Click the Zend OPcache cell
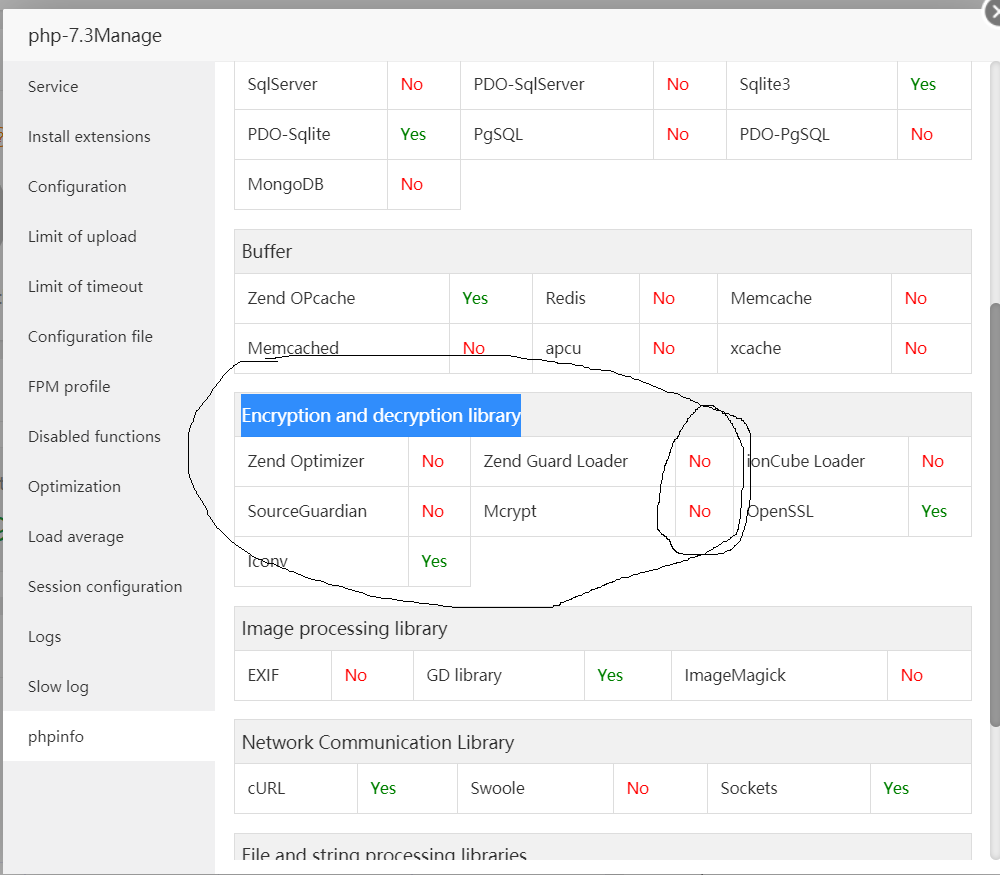Screen dimensions: 1000x875 [x=301, y=298]
